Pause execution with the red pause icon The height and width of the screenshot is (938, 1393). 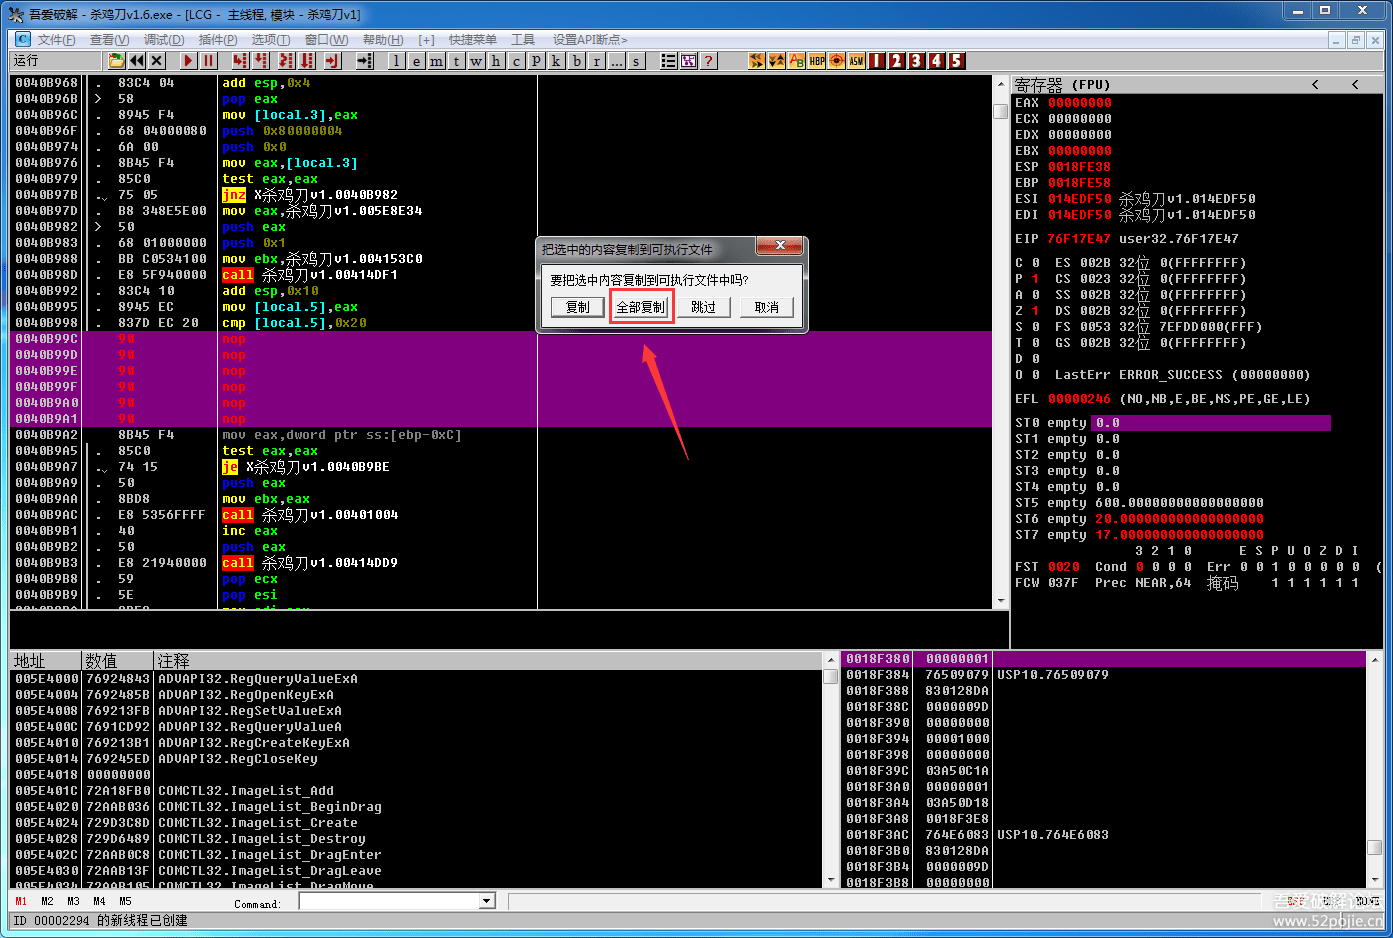tap(208, 61)
